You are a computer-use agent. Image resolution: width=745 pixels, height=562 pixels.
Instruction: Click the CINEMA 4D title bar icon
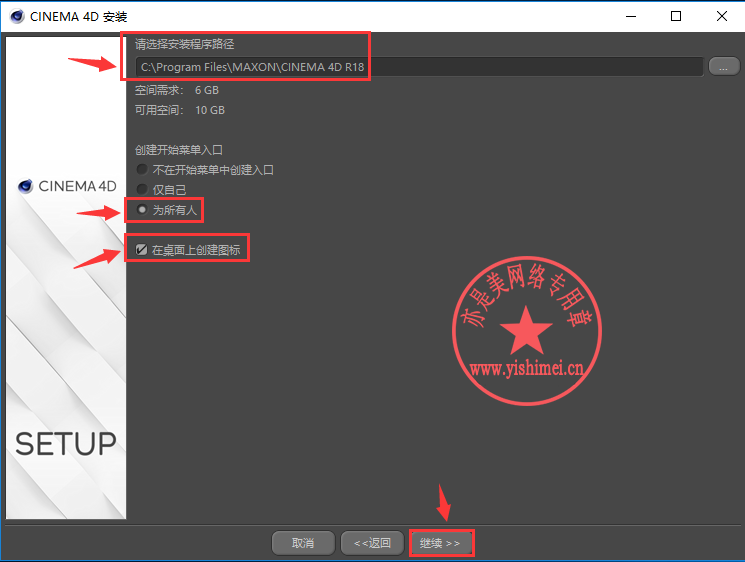[17, 16]
